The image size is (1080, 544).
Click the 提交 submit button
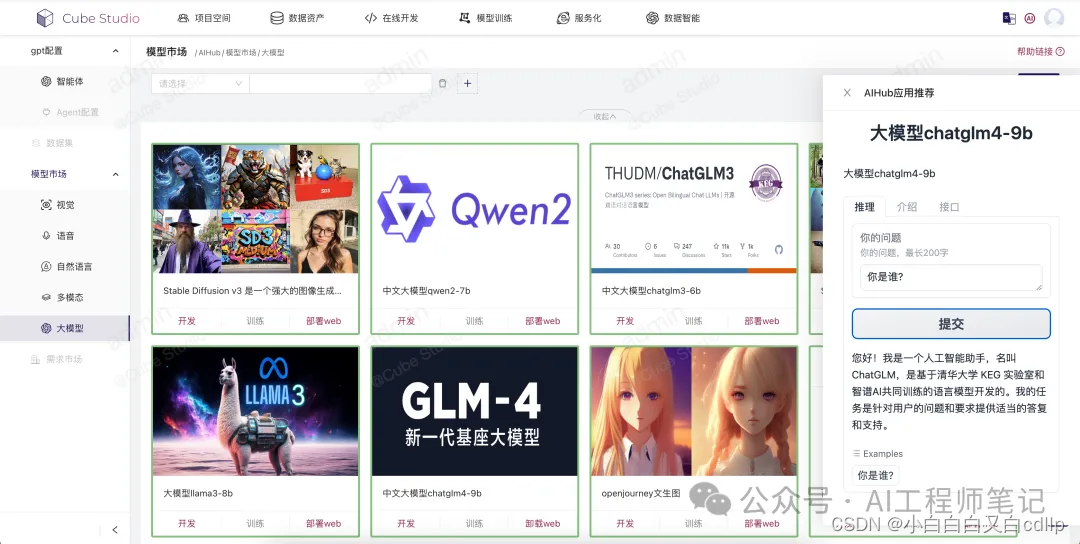pyautogui.click(x=951, y=324)
